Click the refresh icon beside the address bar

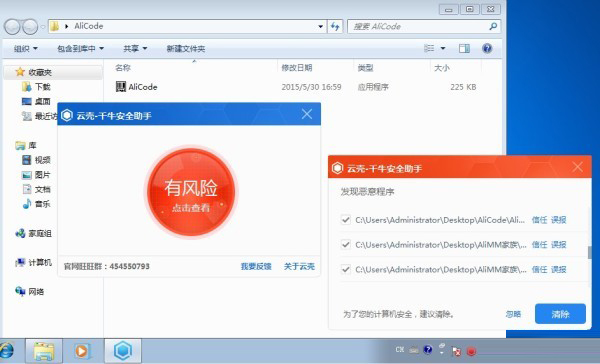[x=335, y=26]
